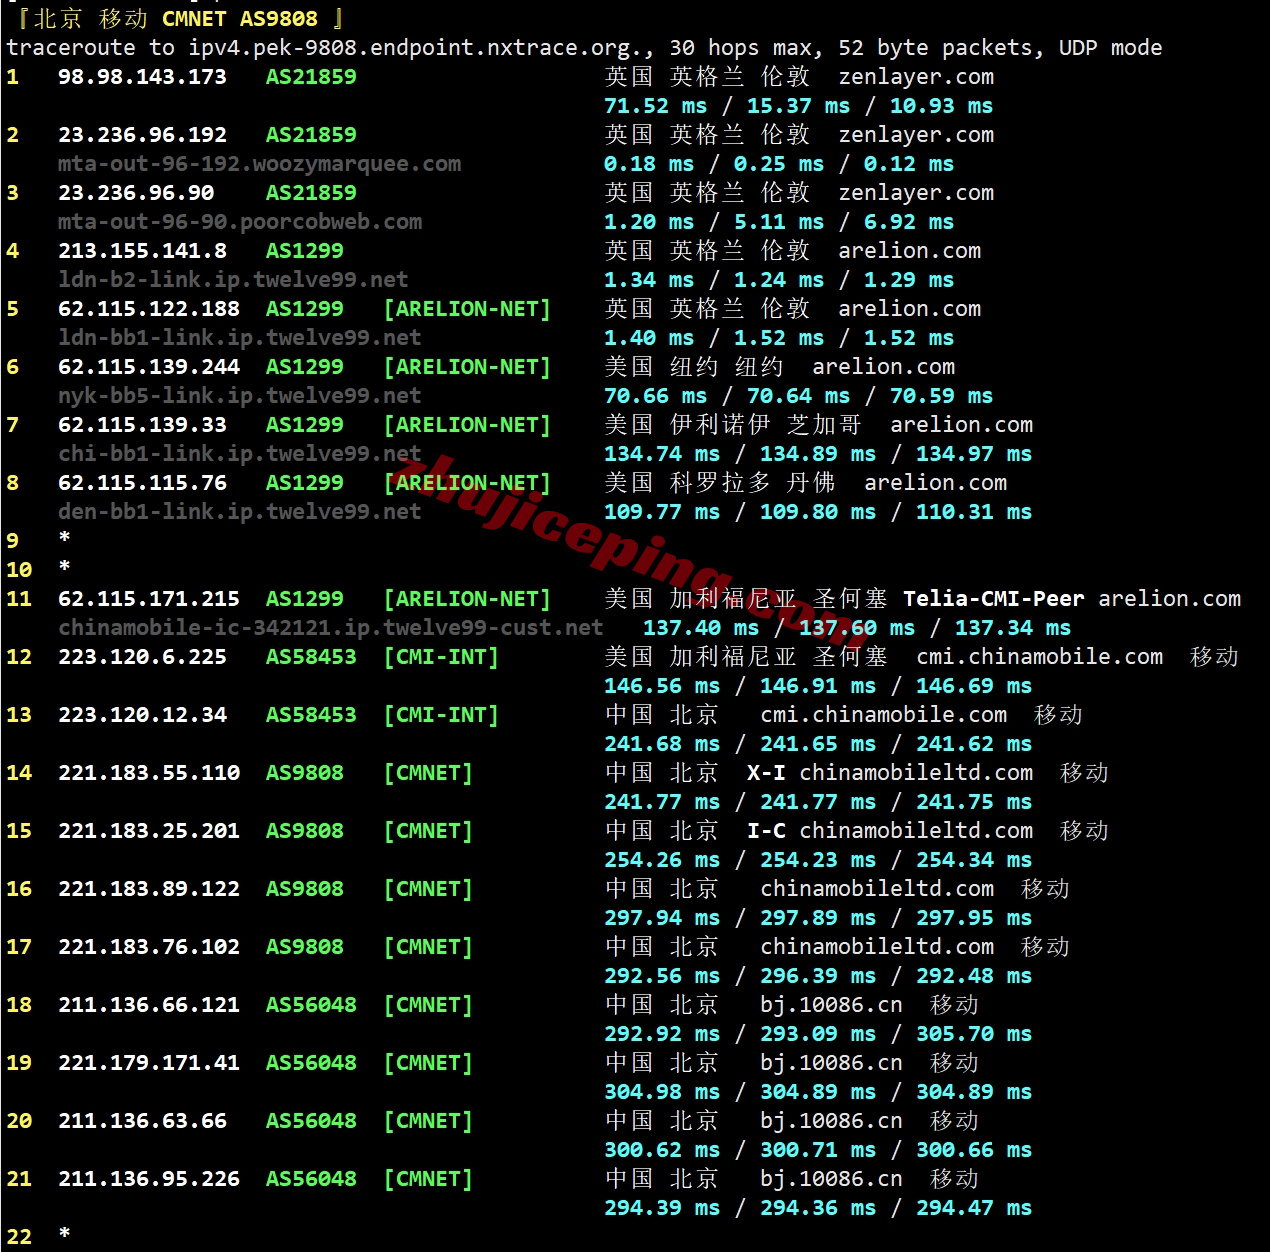This screenshot has height=1252, width=1270.
Task: Select den-bb1-link.ip.twelve99.net on hop 8
Action: coord(239,512)
